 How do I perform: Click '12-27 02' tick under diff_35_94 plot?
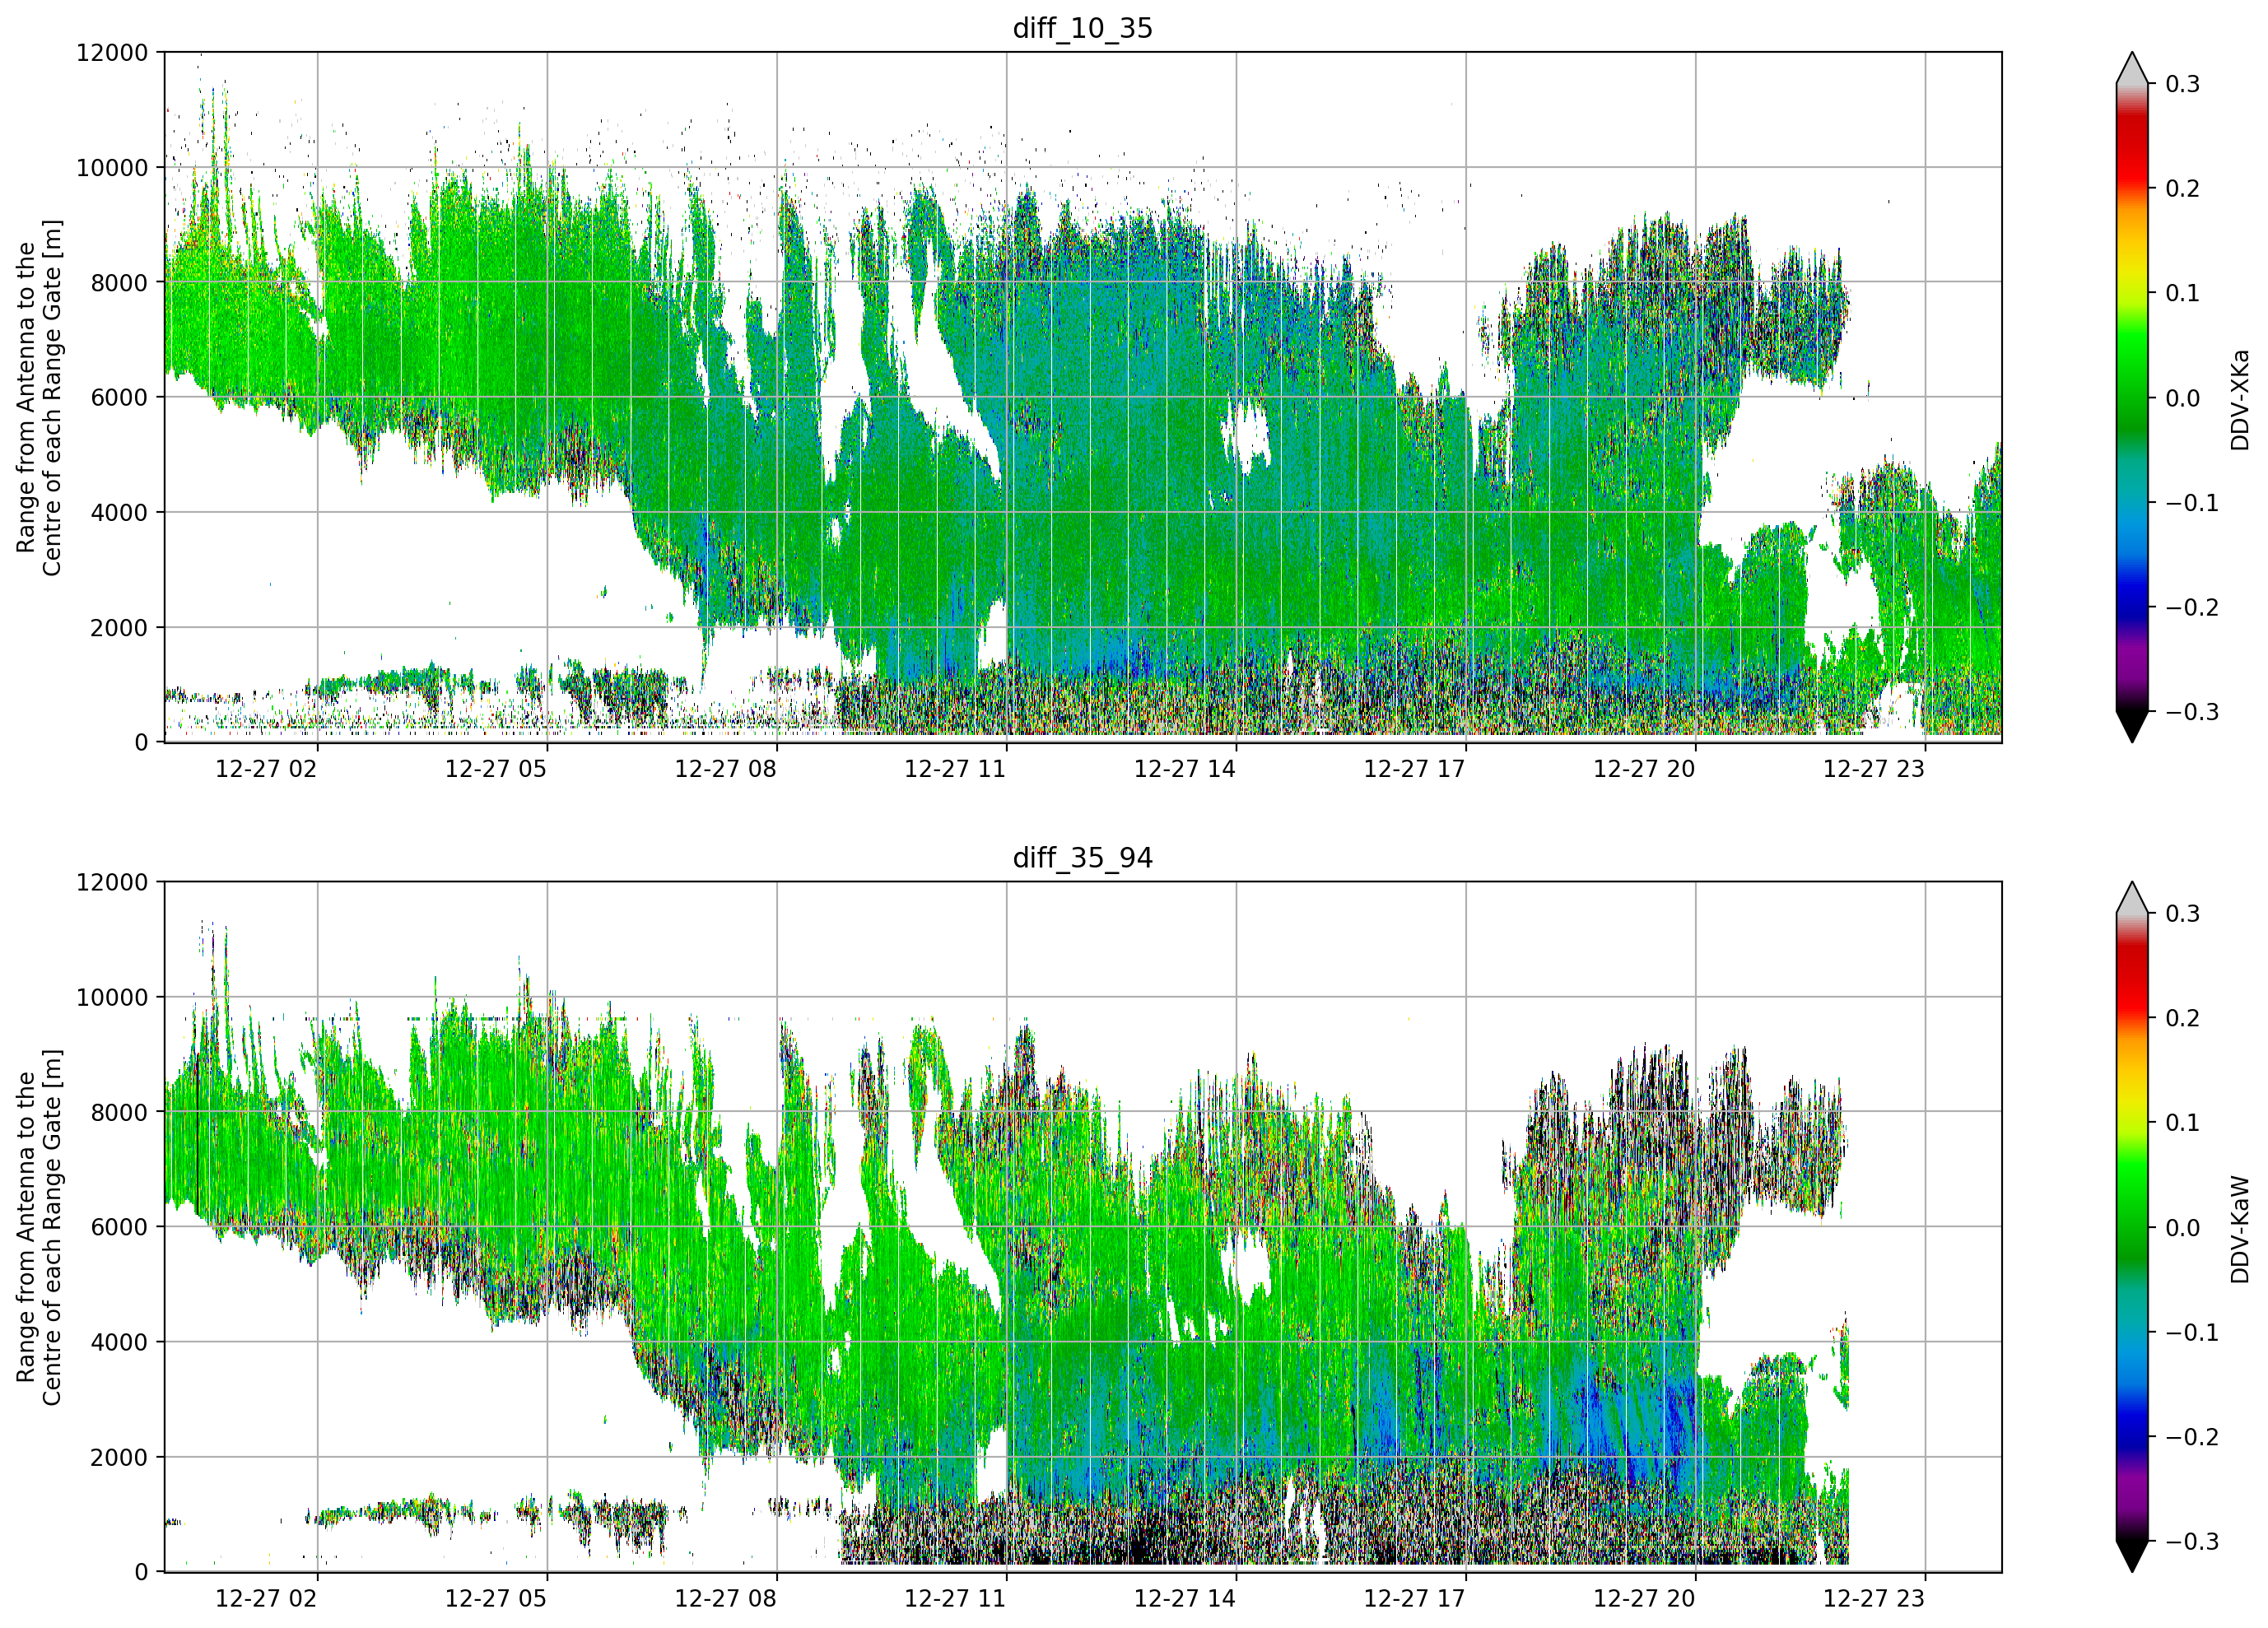click(266, 1599)
